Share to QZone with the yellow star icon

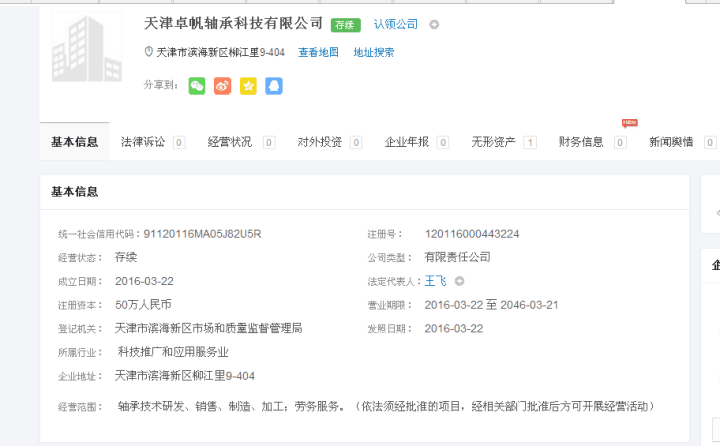pyautogui.click(x=248, y=86)
